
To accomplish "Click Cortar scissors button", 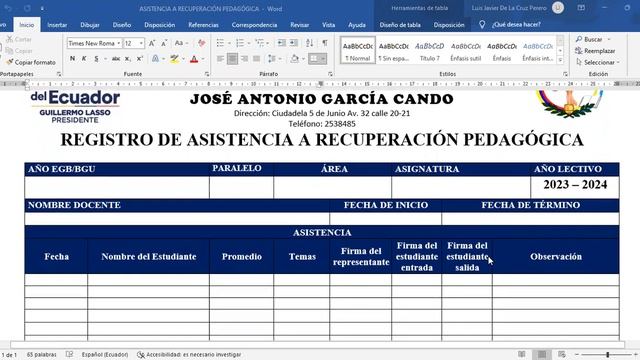I will [19, 39].
